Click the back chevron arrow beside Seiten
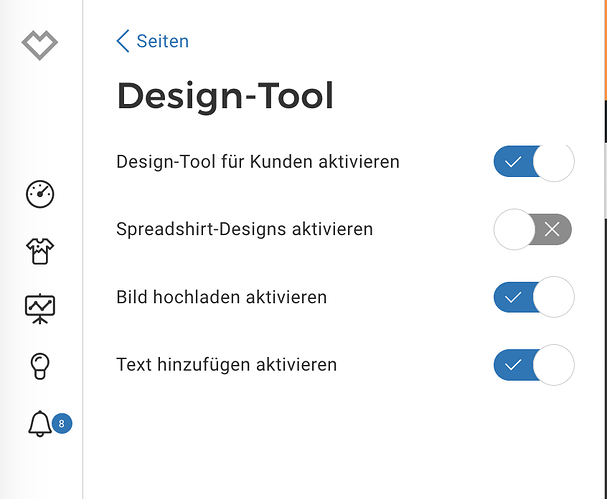The width and height of the screenshot is (607, 499). [x=123, y=41]
